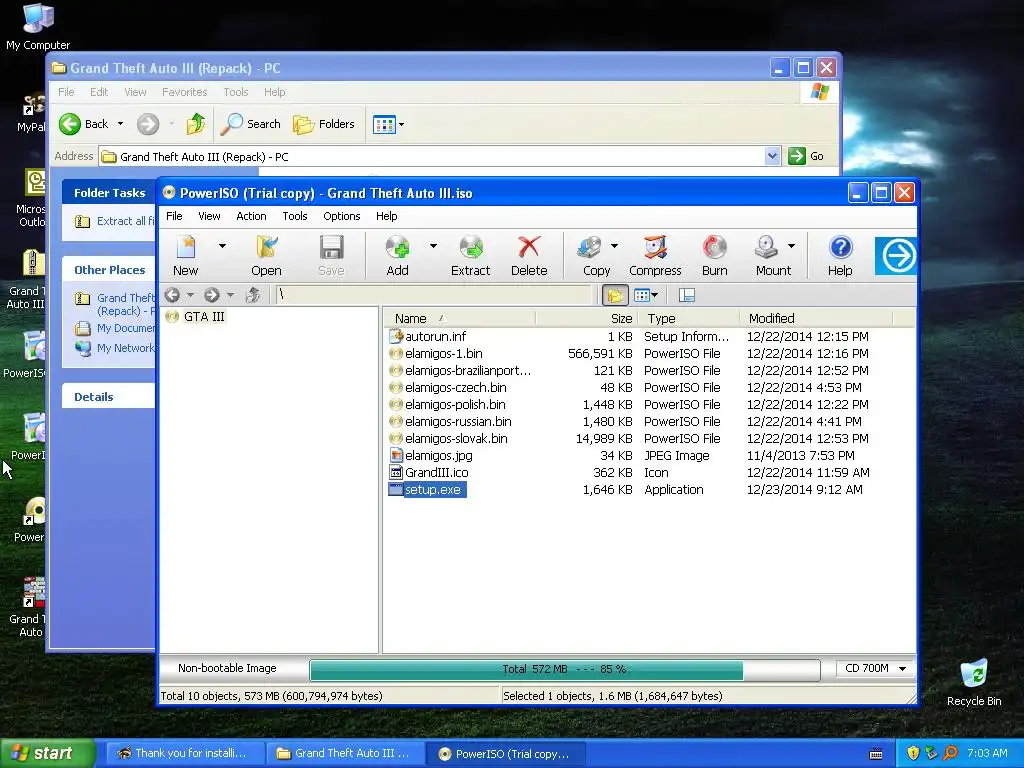Select the autorun.inf file
This screenshot has height=768, width=1024.
click(435, 336)
